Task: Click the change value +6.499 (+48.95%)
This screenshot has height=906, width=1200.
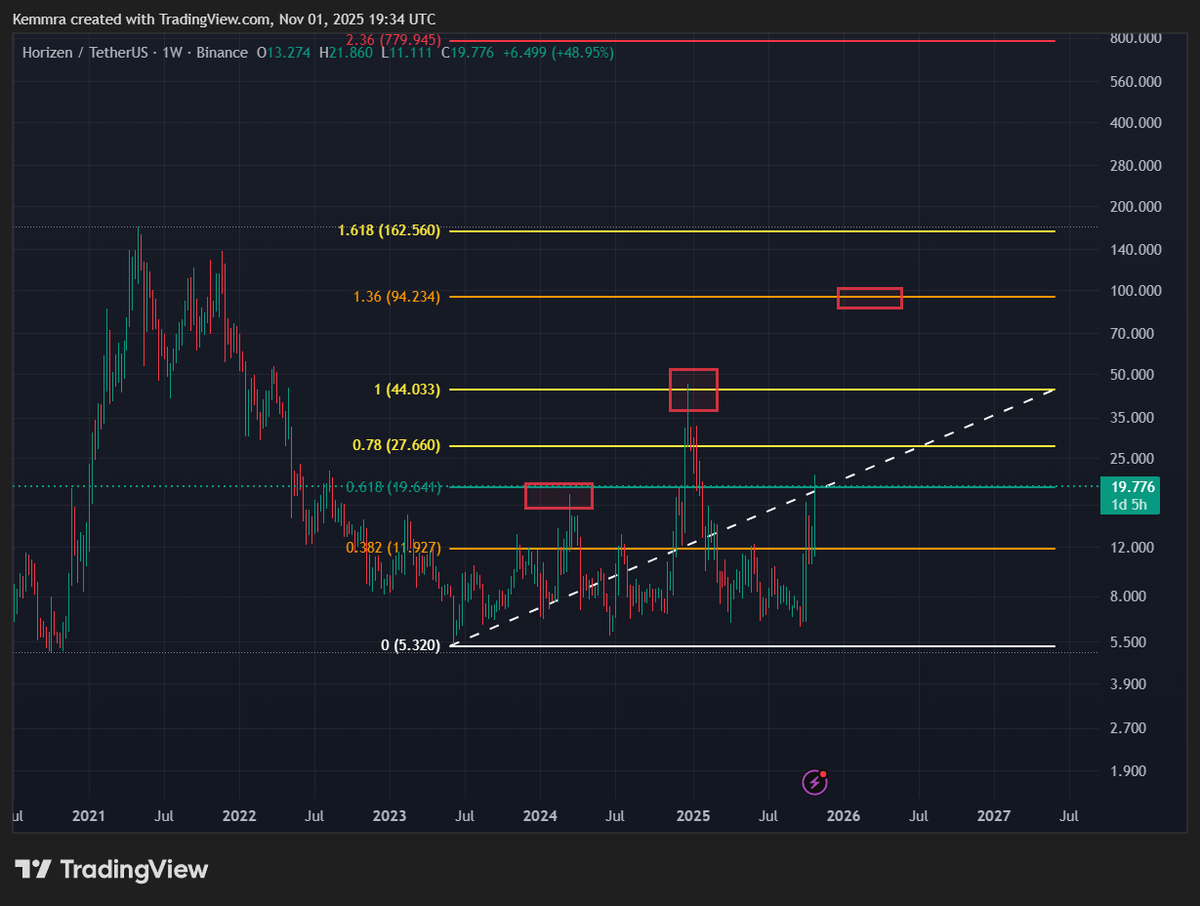Action: coord(558,52)
